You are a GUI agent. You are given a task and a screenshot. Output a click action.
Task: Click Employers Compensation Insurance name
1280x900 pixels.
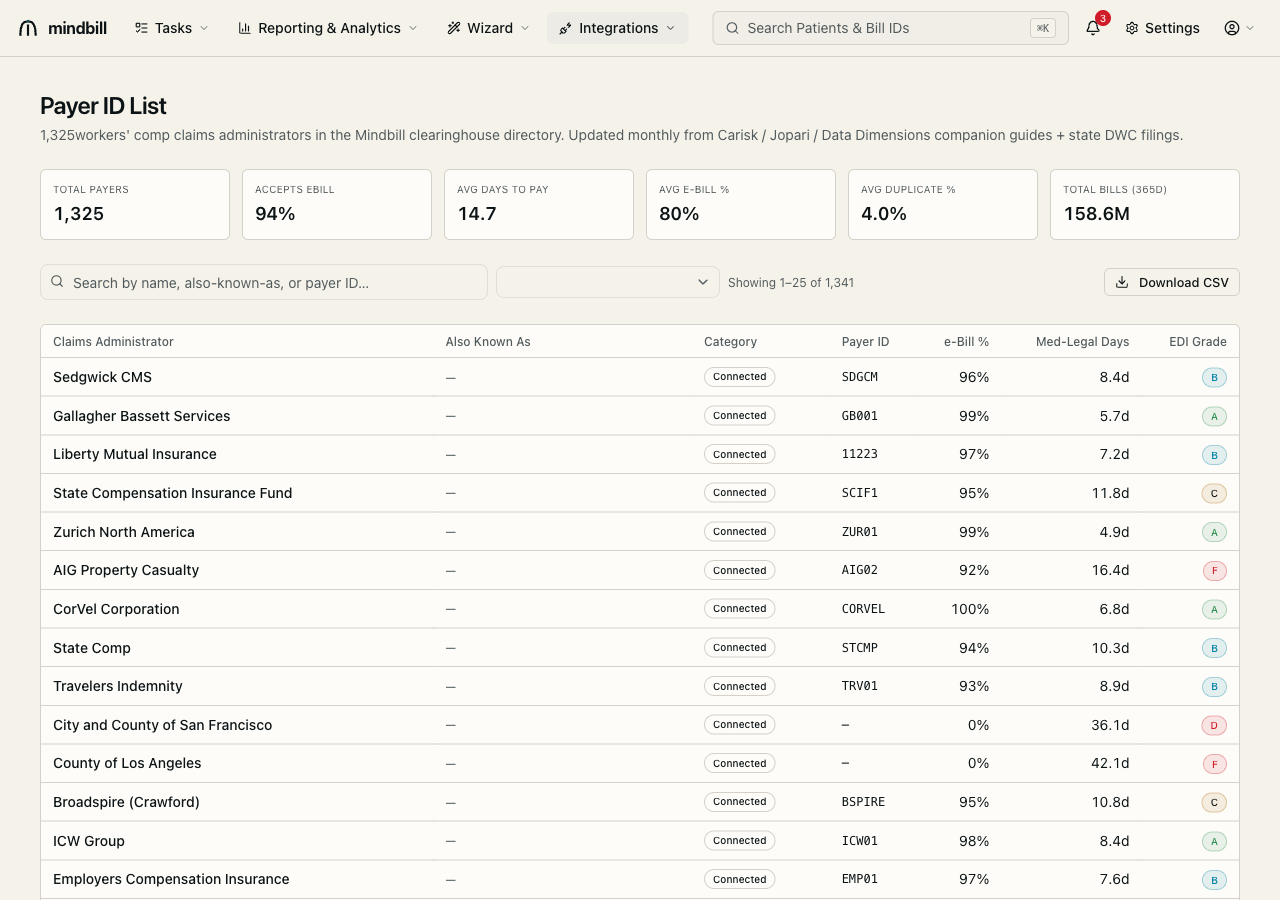point(171,879)
